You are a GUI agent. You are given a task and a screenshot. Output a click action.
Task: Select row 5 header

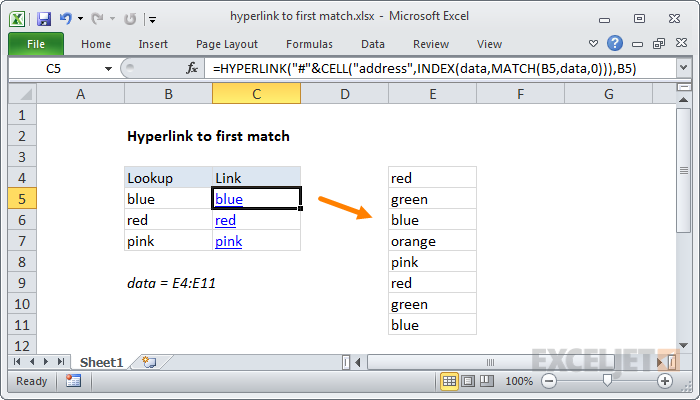click(x=22, y=199)
